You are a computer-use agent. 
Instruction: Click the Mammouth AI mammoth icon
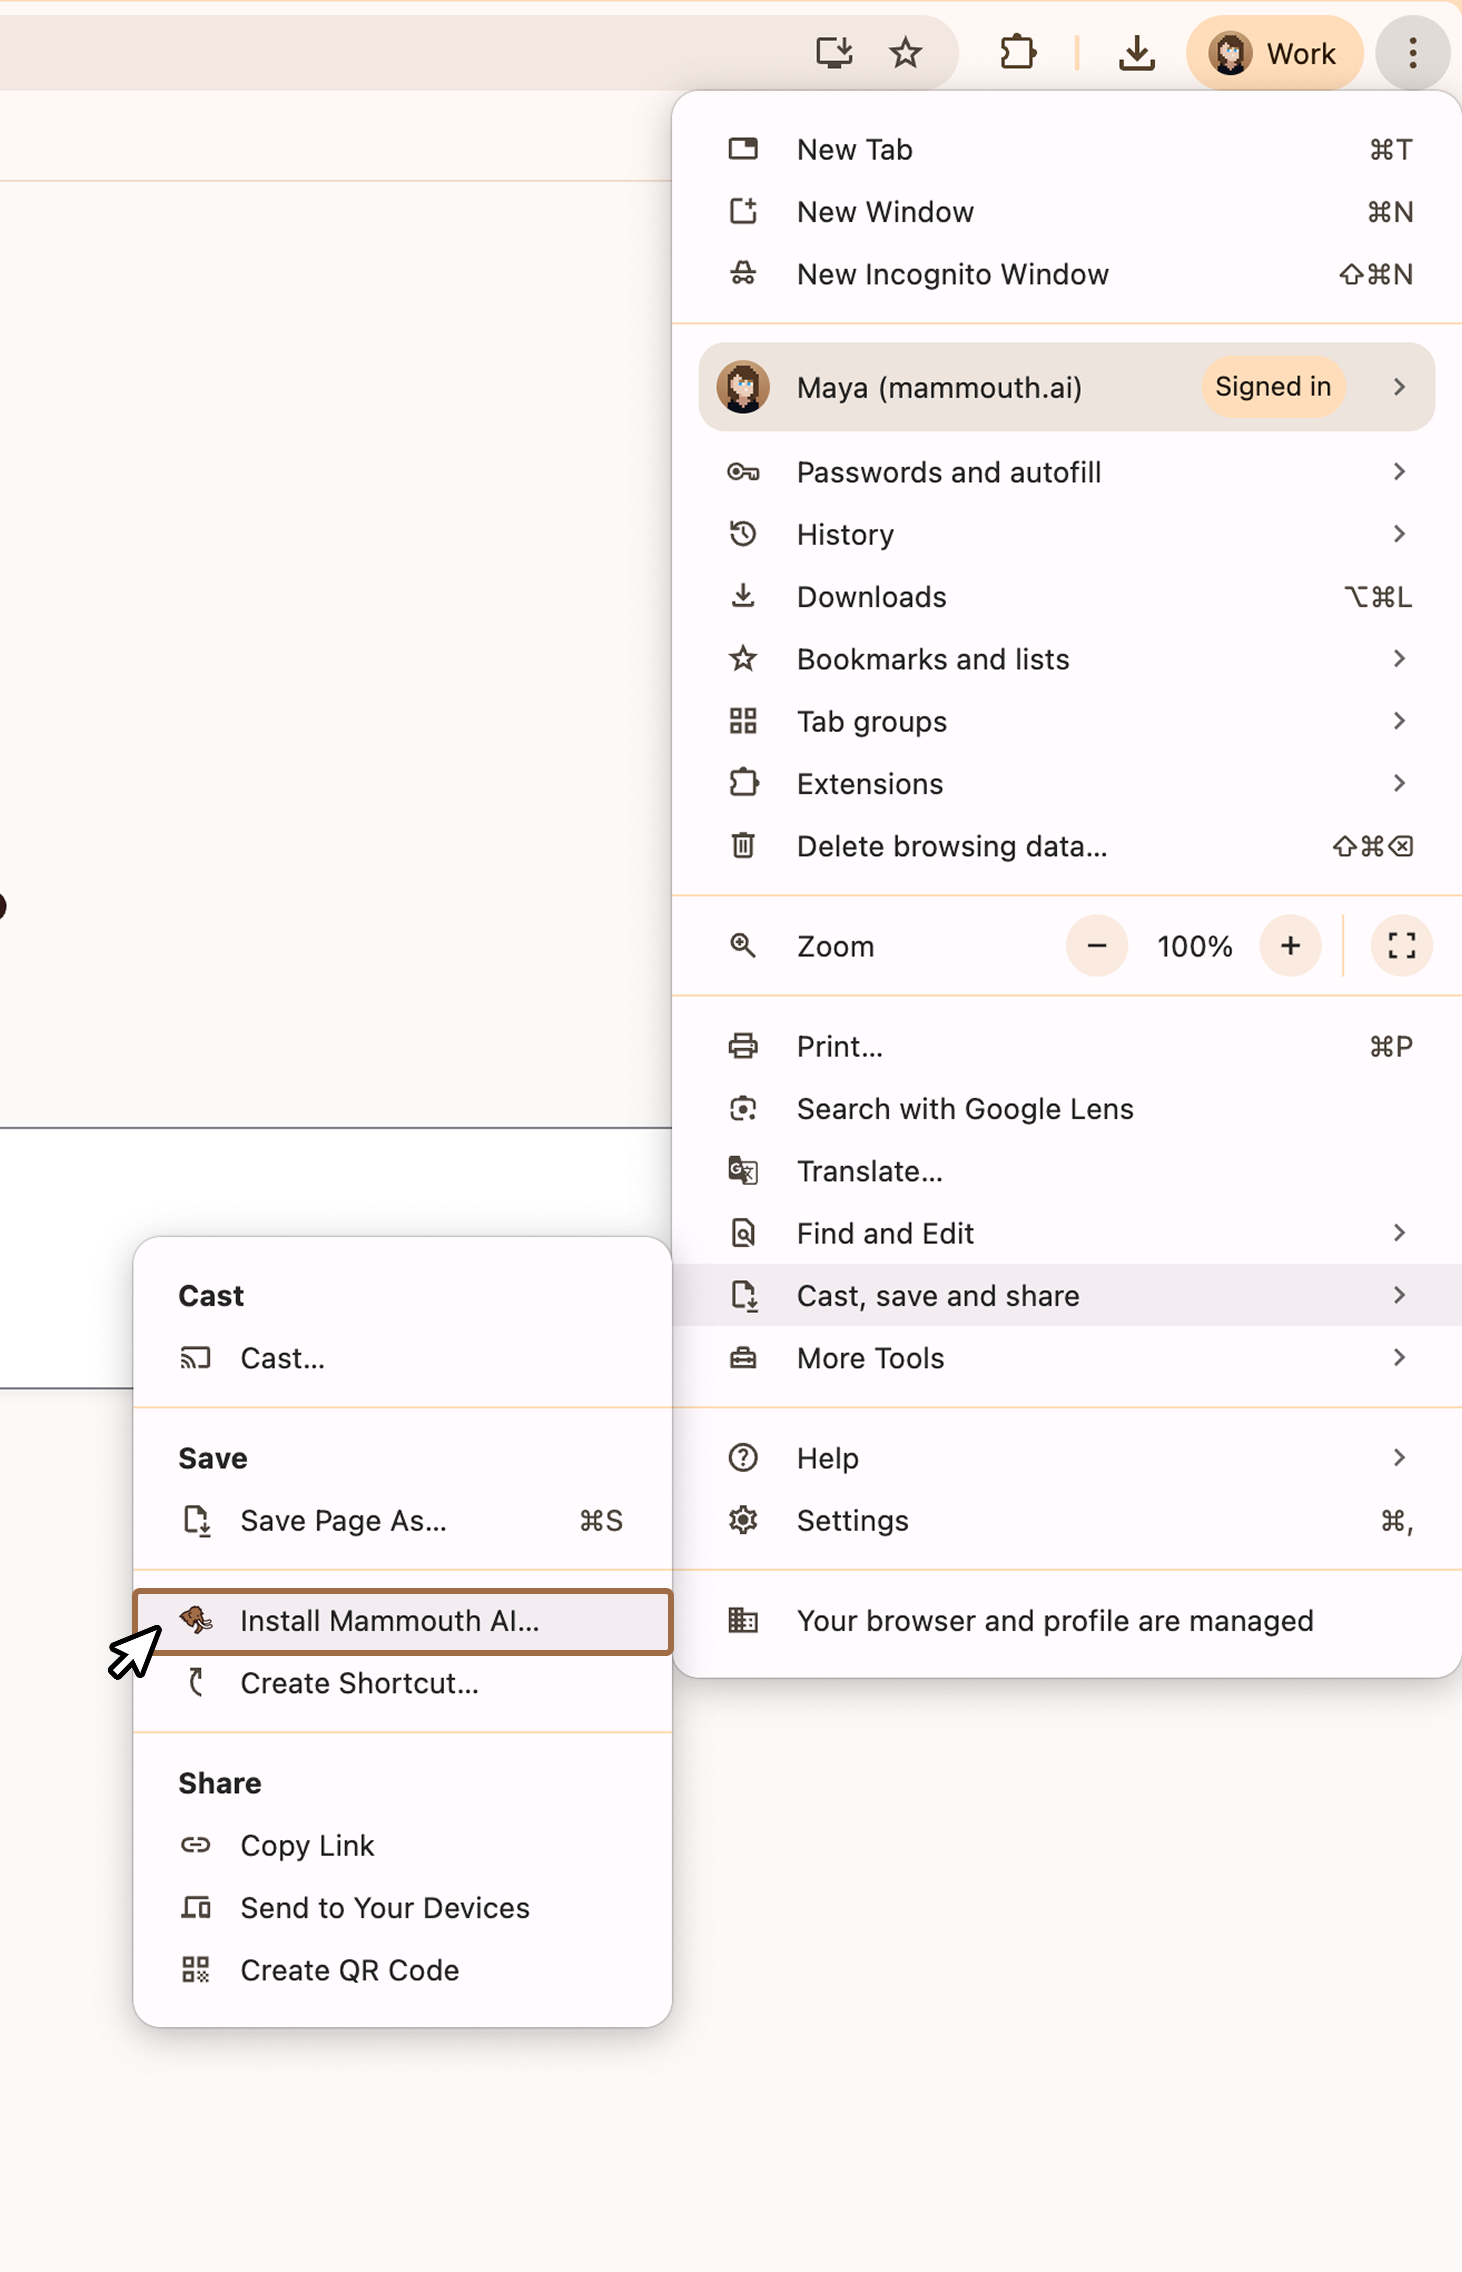(x=197, y=1620)
